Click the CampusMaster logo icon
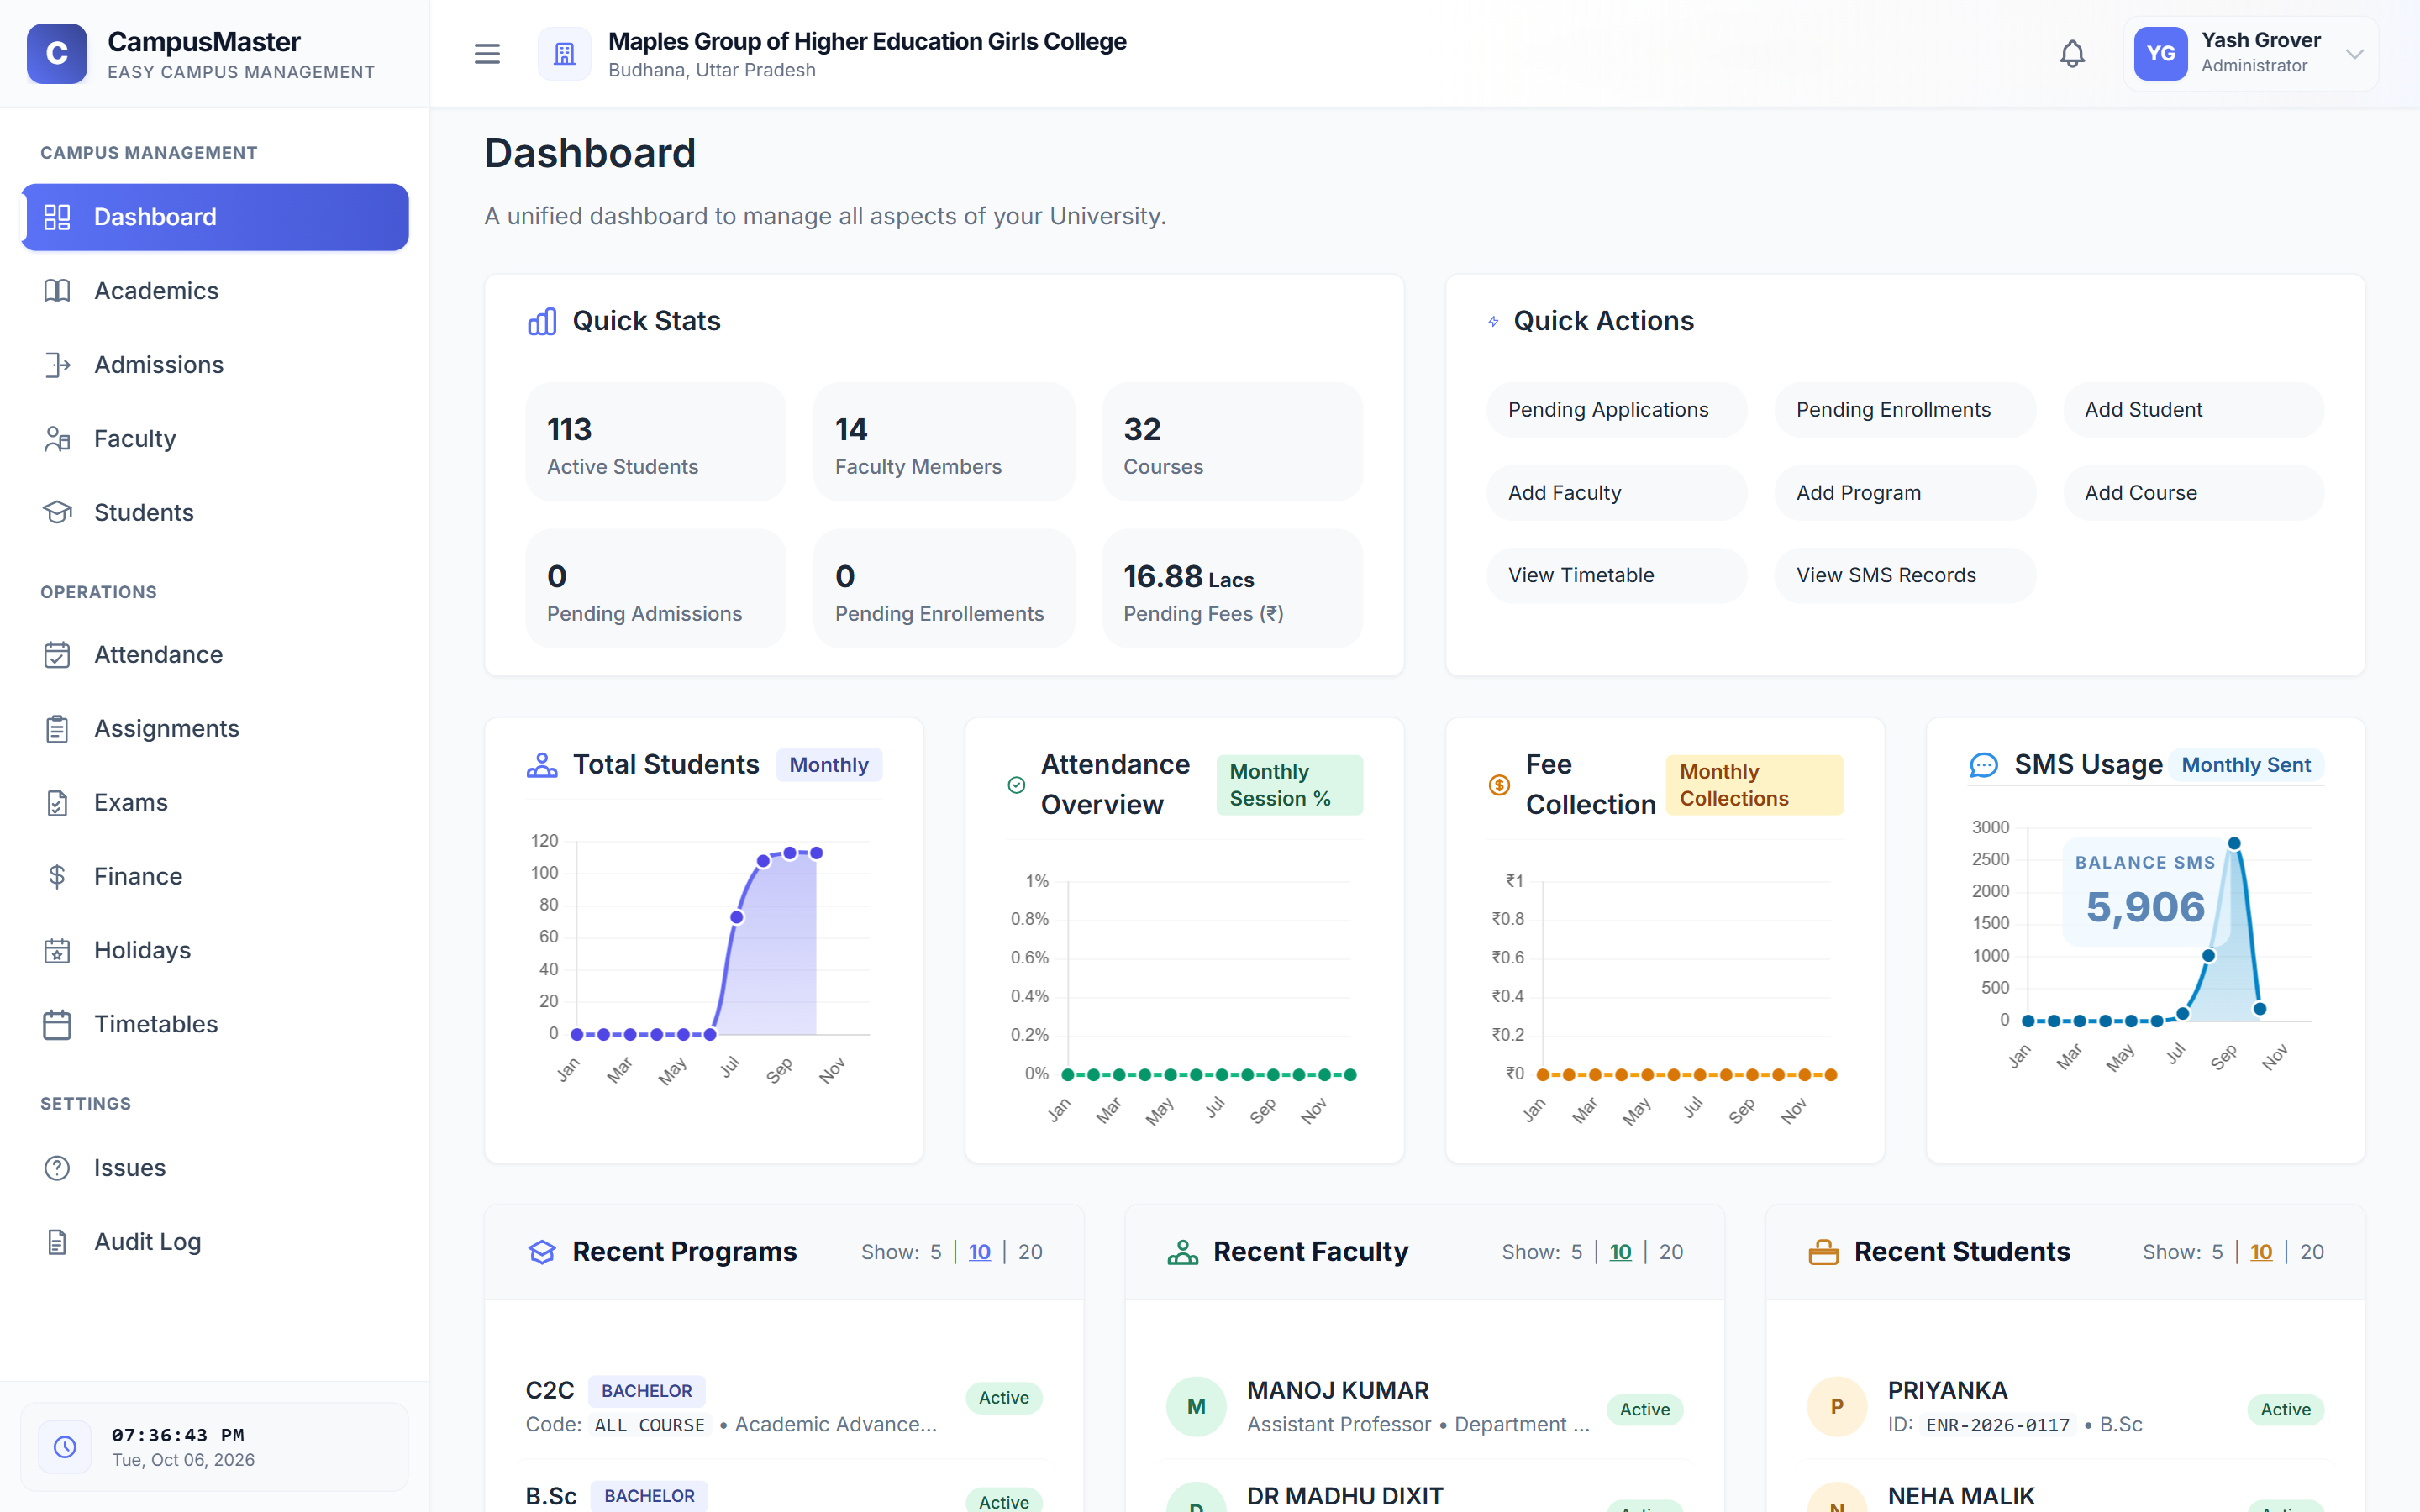 (57, 54)
